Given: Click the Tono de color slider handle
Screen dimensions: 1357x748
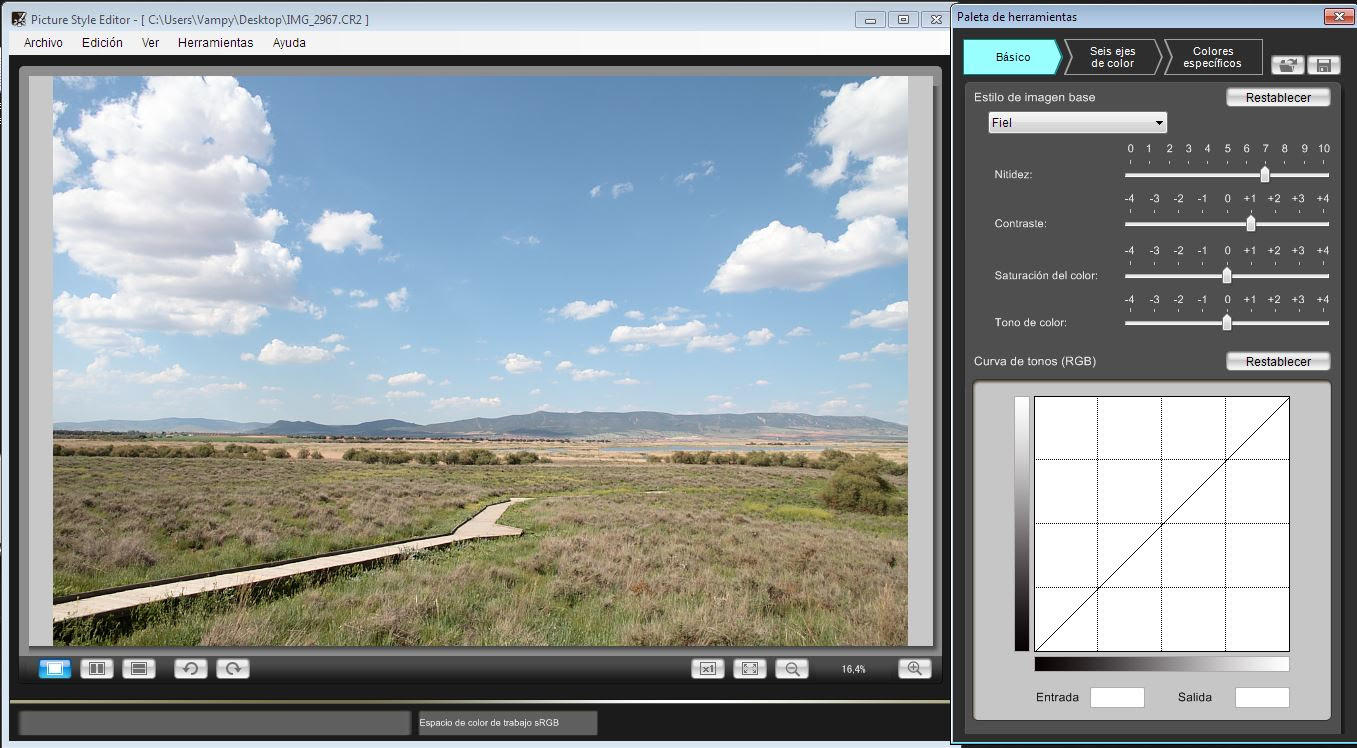Looking at the screenshot, I should click(1227, 323).
